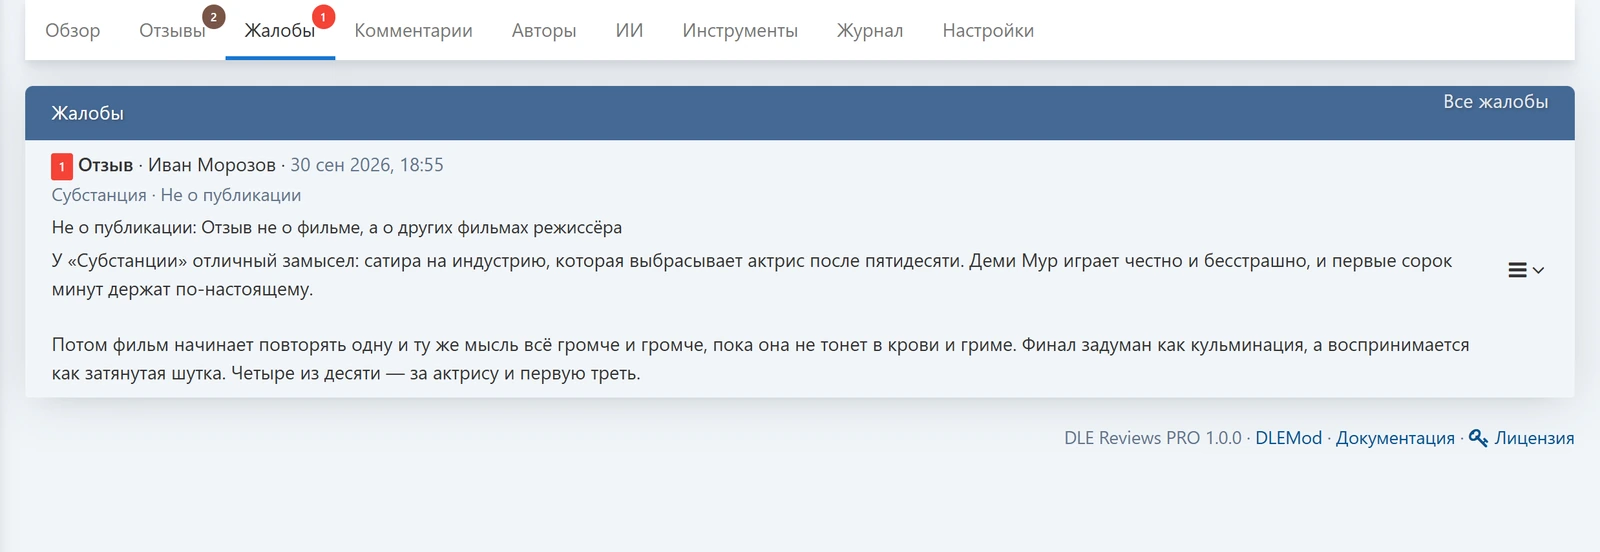1600x552 pixels.
Task: Click the Субстанция · Не о публикации line
Action: tap(176, 195)
